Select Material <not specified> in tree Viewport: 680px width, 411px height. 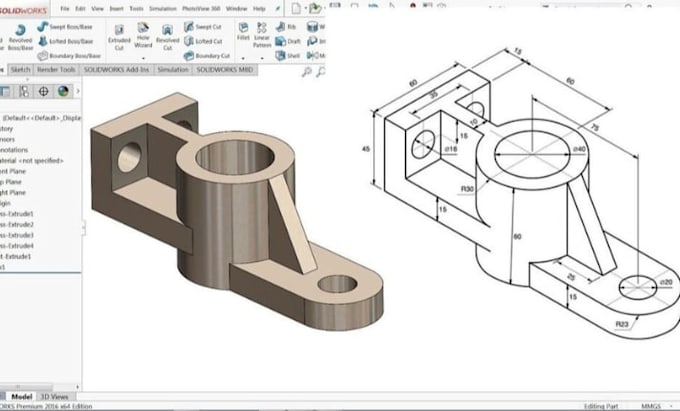point(32,160)
